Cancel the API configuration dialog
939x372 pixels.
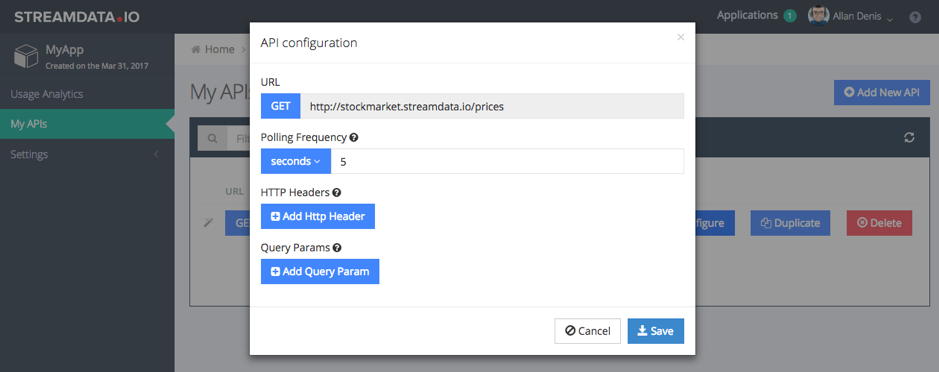coord(587,331)
